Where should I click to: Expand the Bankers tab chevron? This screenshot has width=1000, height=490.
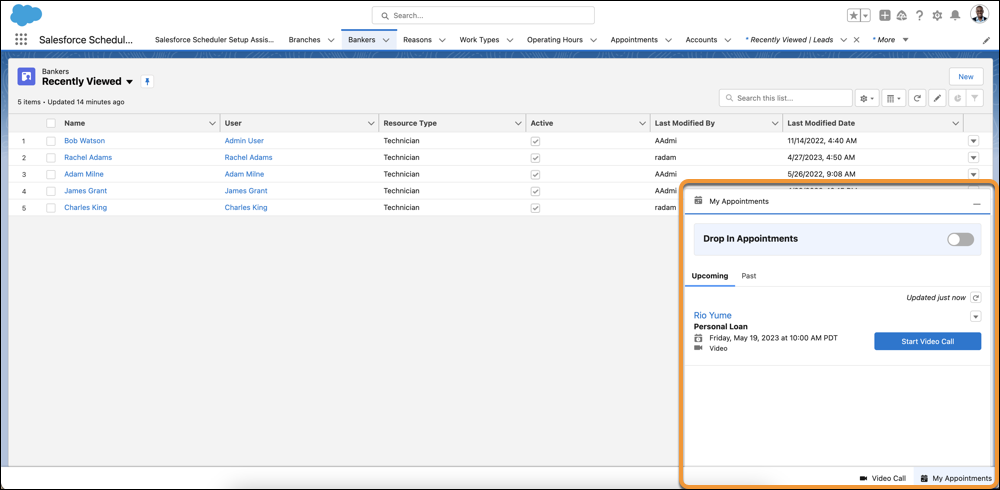click(386, 40)
